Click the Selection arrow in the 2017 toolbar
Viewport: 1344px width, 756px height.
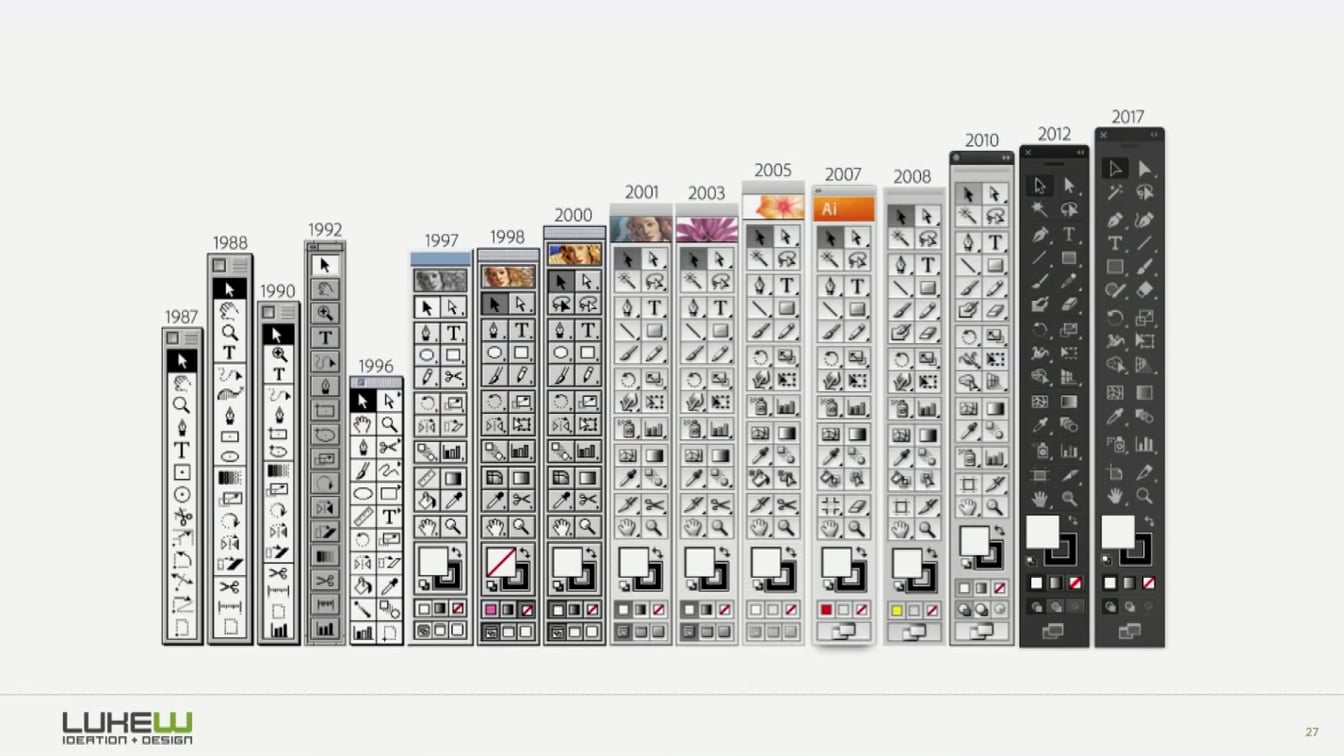coord(1116,169)
